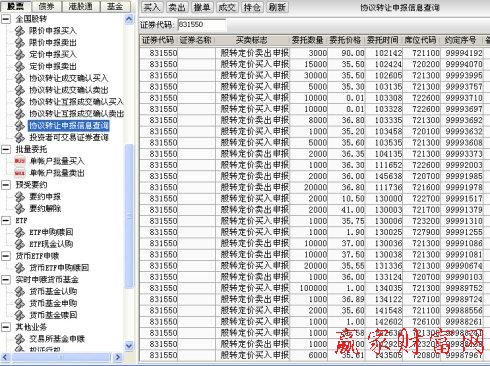Switch to the 债券 tab

46,7
